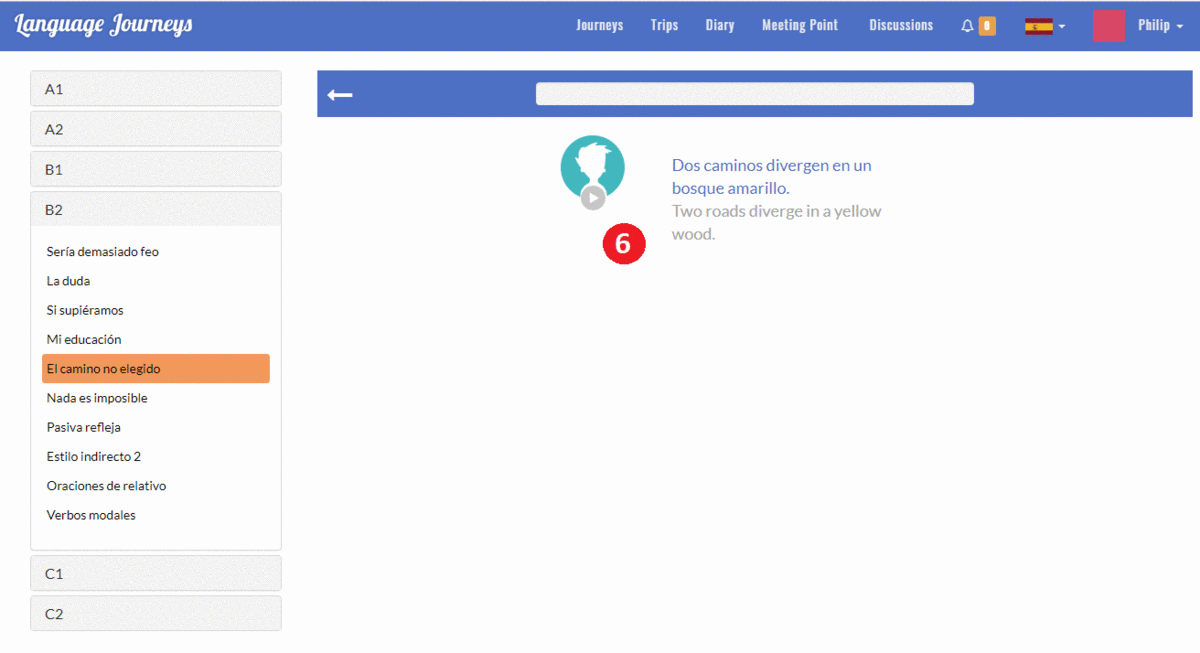Viewport: 1200px width, 653px height.
Task: Go to Language Journeys home logo
Action: (x=104, y=25)
